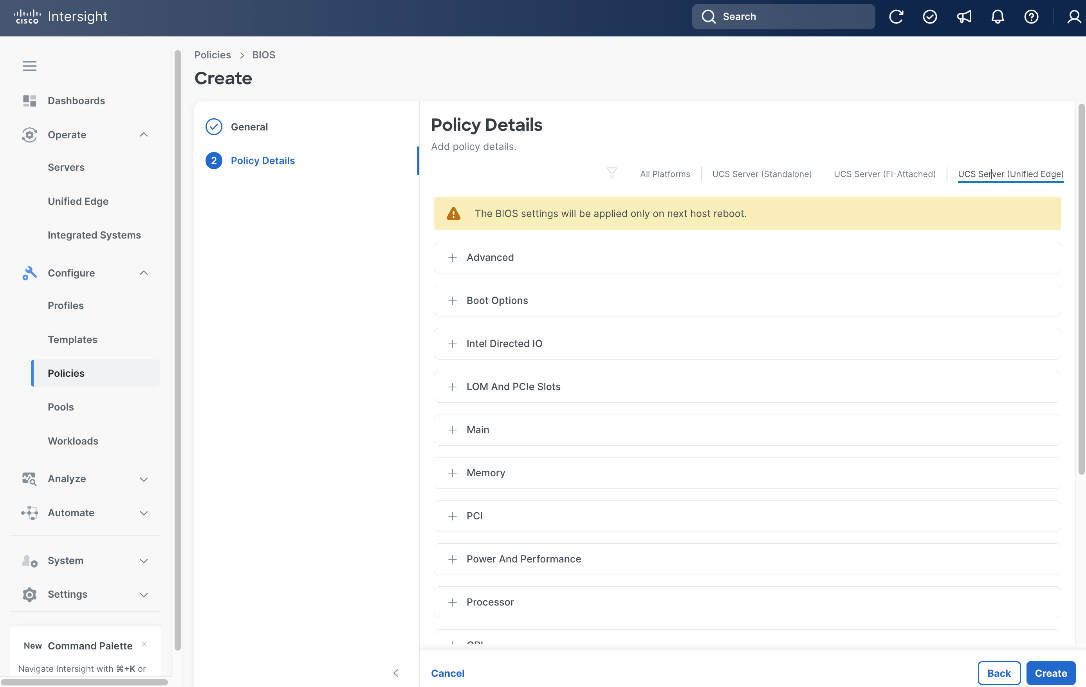Viewport: 1086px width, 687px height.
Task: Expand the Automate menu chevron
Action: (143, 513)
